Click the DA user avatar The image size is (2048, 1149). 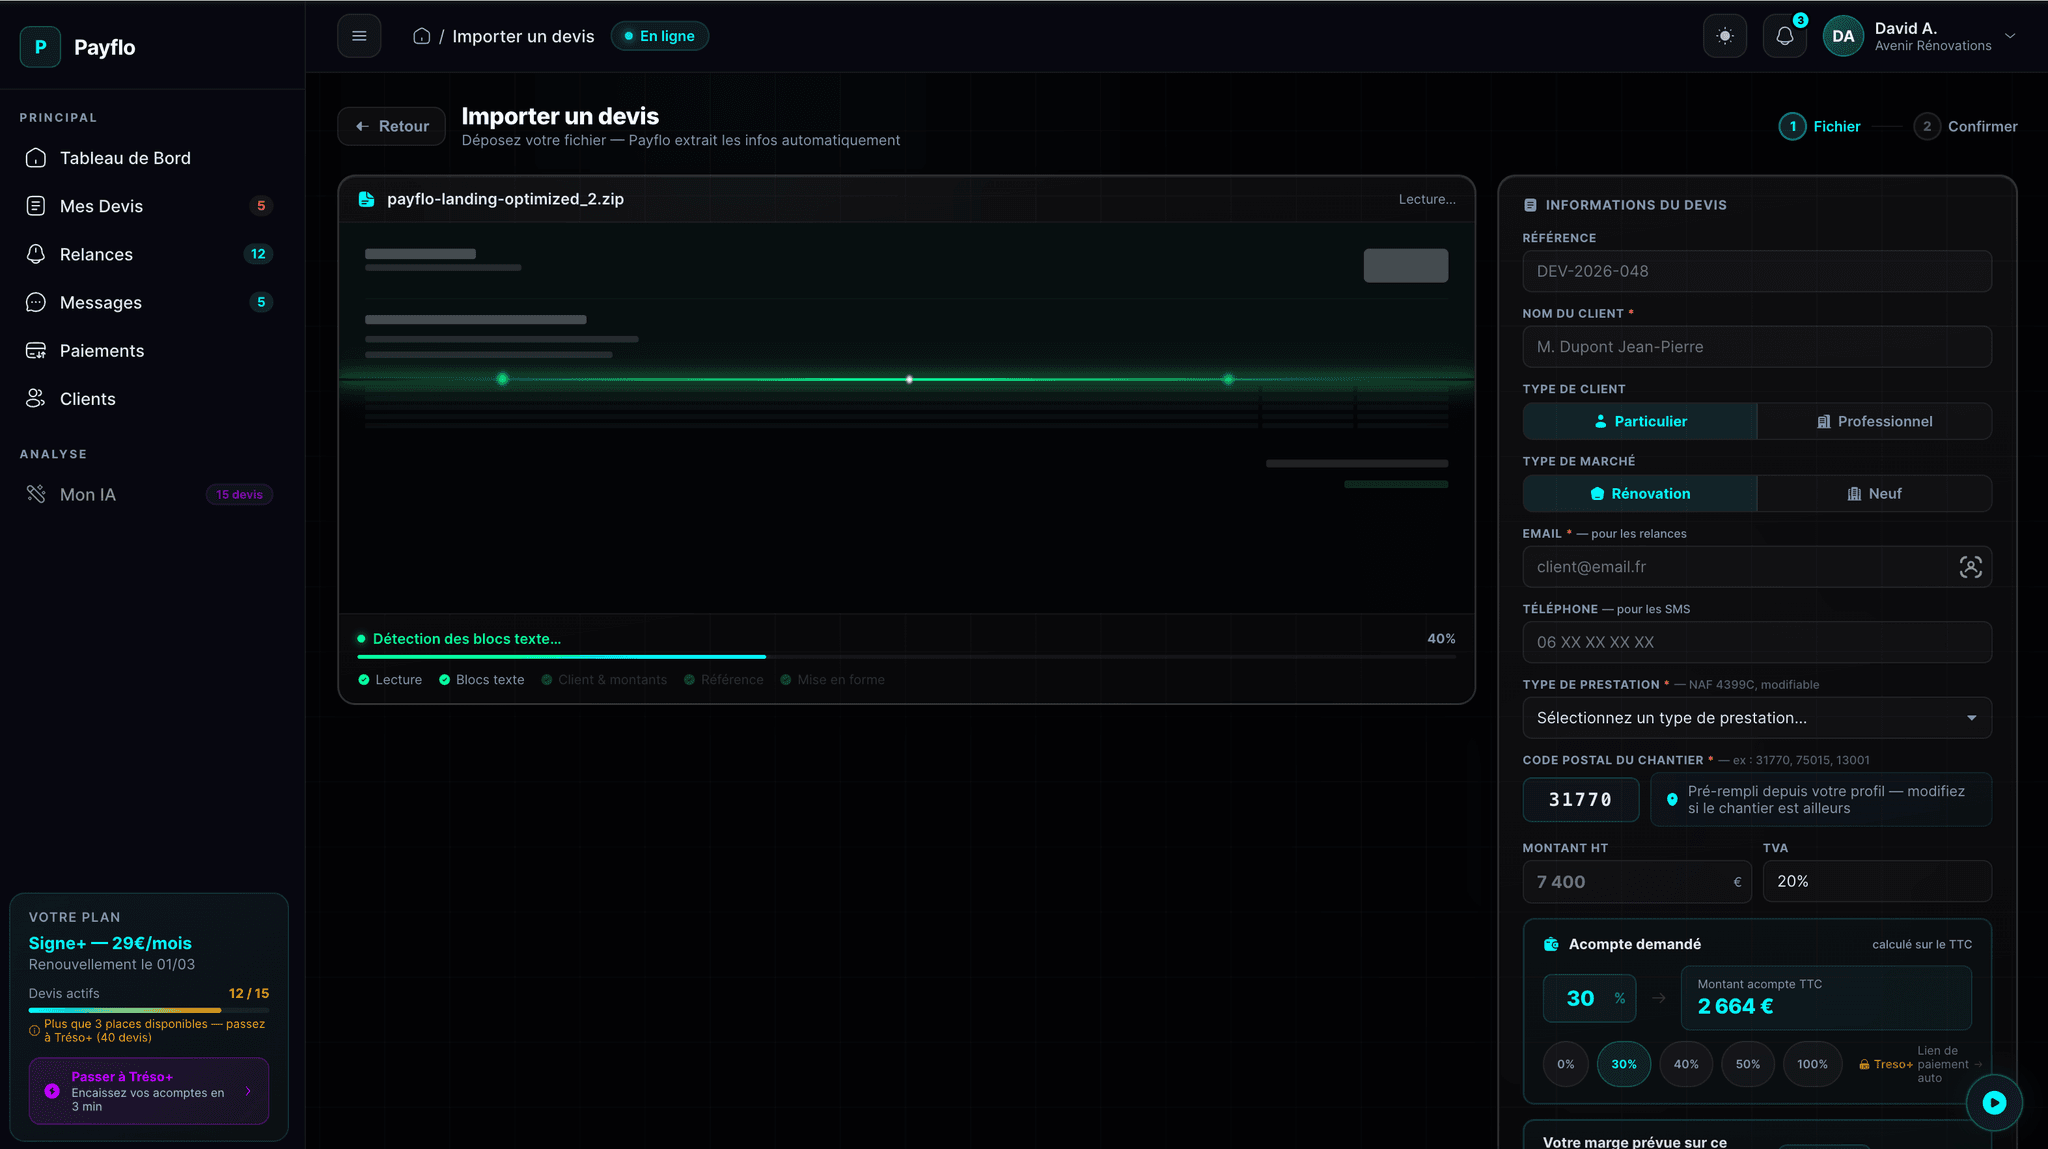point(1843,36)
